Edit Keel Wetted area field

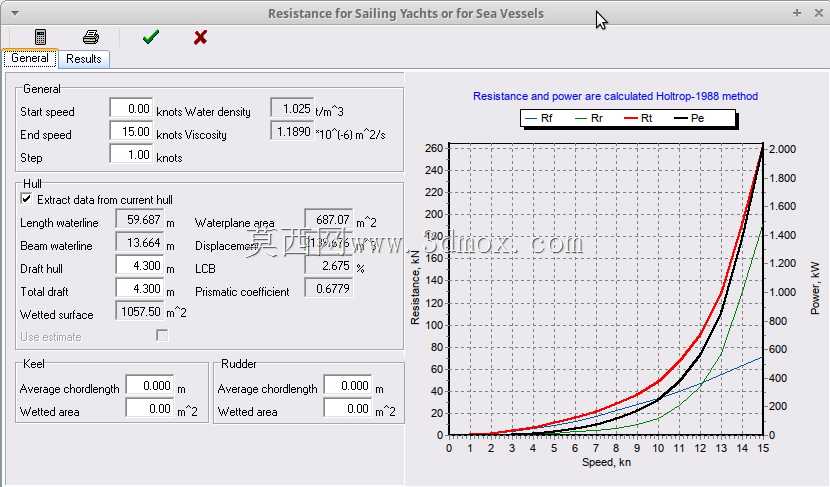point(150,409)
